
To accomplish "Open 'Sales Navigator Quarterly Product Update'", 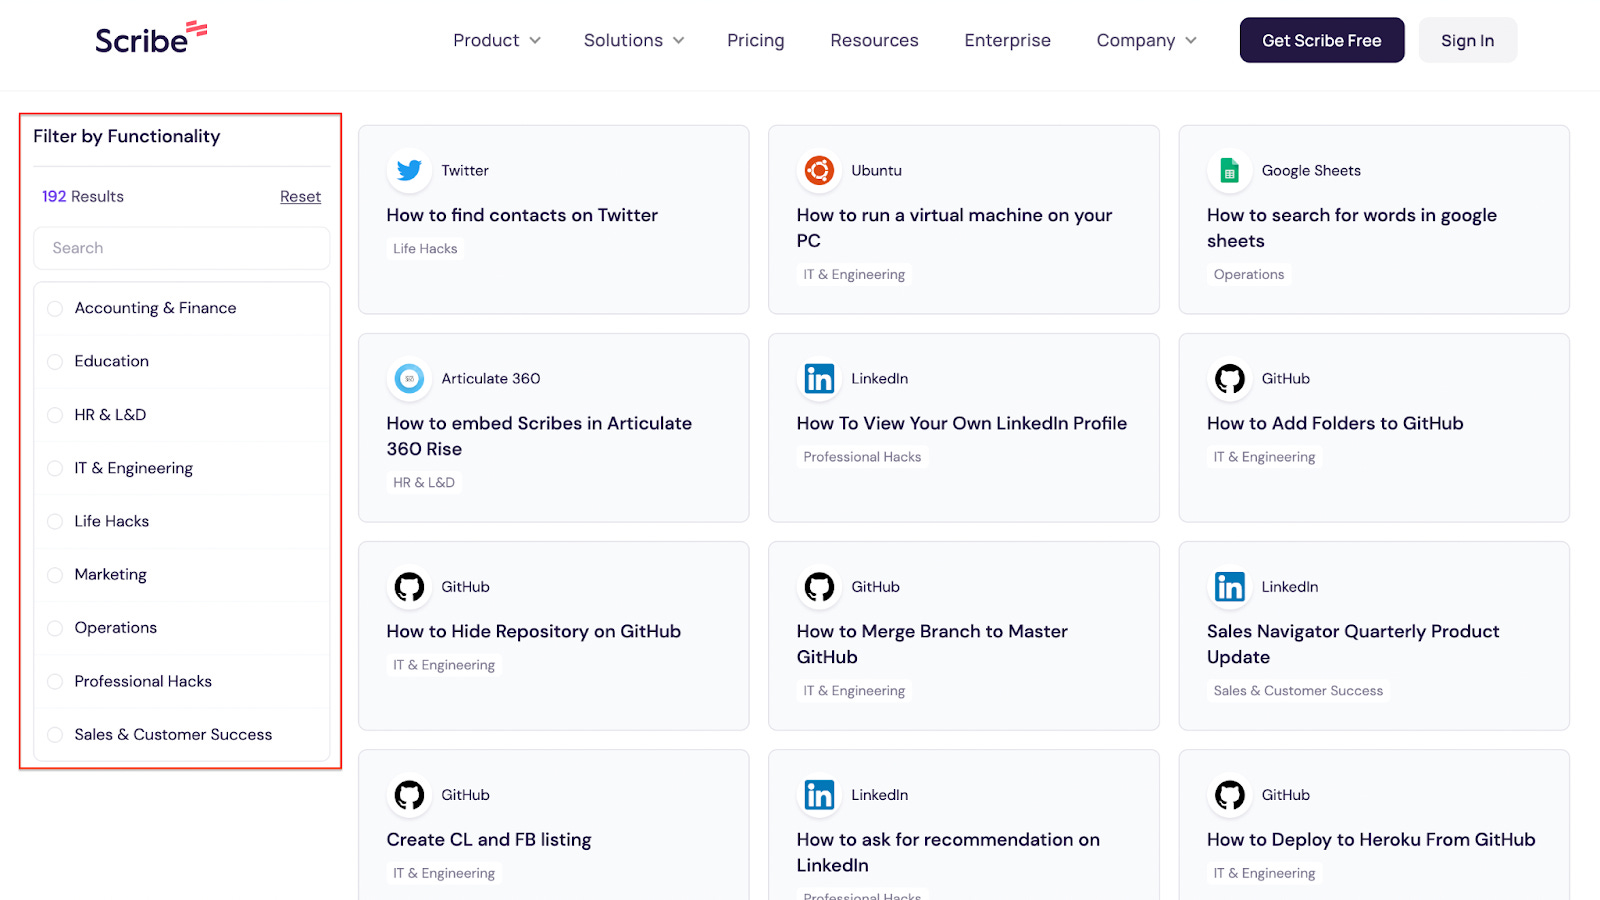I will coord(1353,644).
